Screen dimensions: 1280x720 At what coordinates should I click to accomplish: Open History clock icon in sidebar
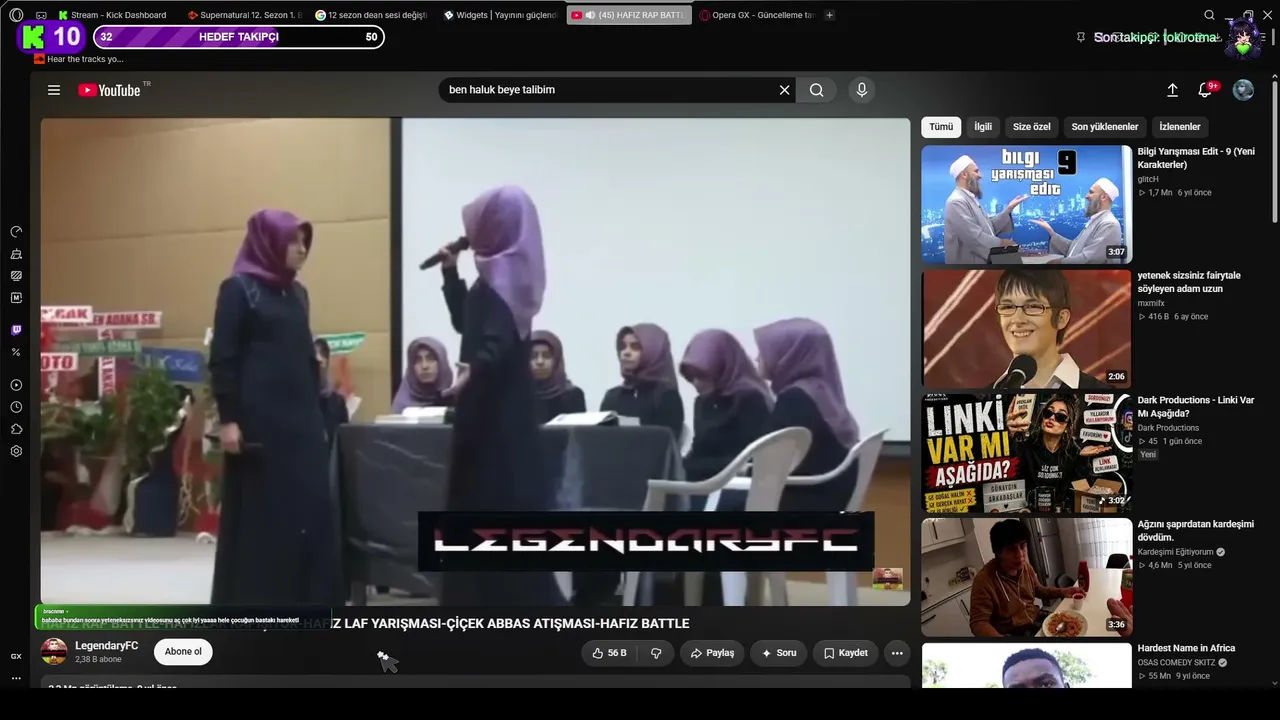pyautogui.click(x=16, y=407)
